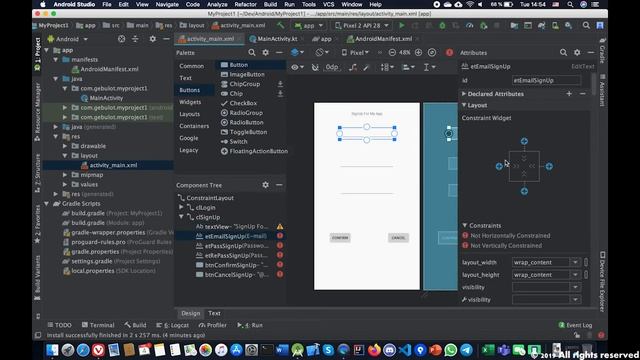Expand clLogin in Component Tree
Screen dimensions: 640x360
point(181,207)
